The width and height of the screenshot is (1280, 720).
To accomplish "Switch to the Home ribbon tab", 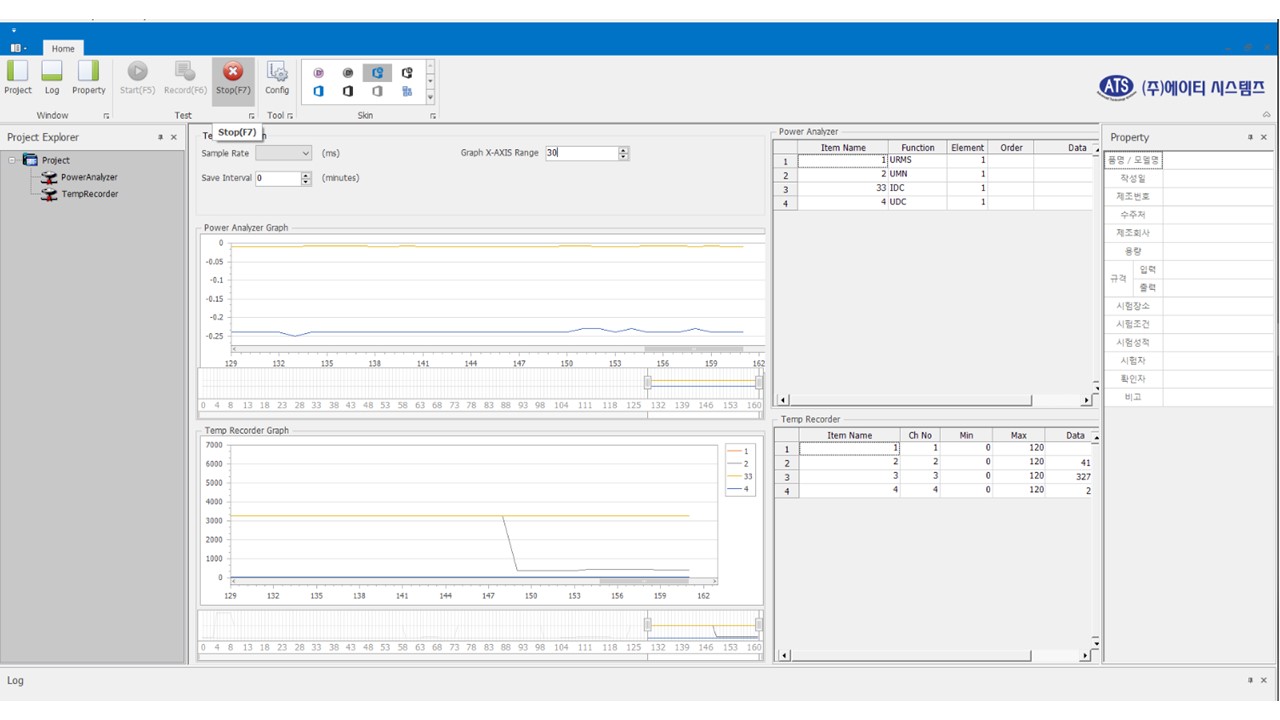I will pyautogui.click(x=63, y=48).
